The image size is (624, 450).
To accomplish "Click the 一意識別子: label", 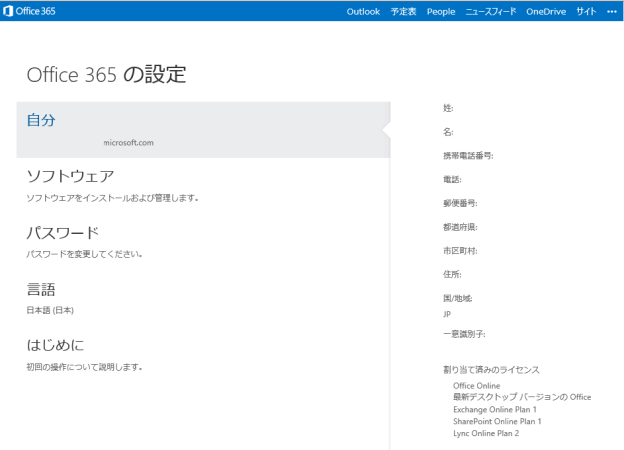I will (x=464, y=334).
